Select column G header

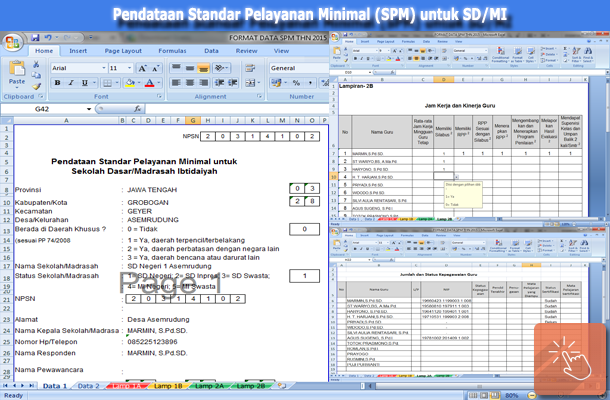pyautogui.click(x=193, y=121)
